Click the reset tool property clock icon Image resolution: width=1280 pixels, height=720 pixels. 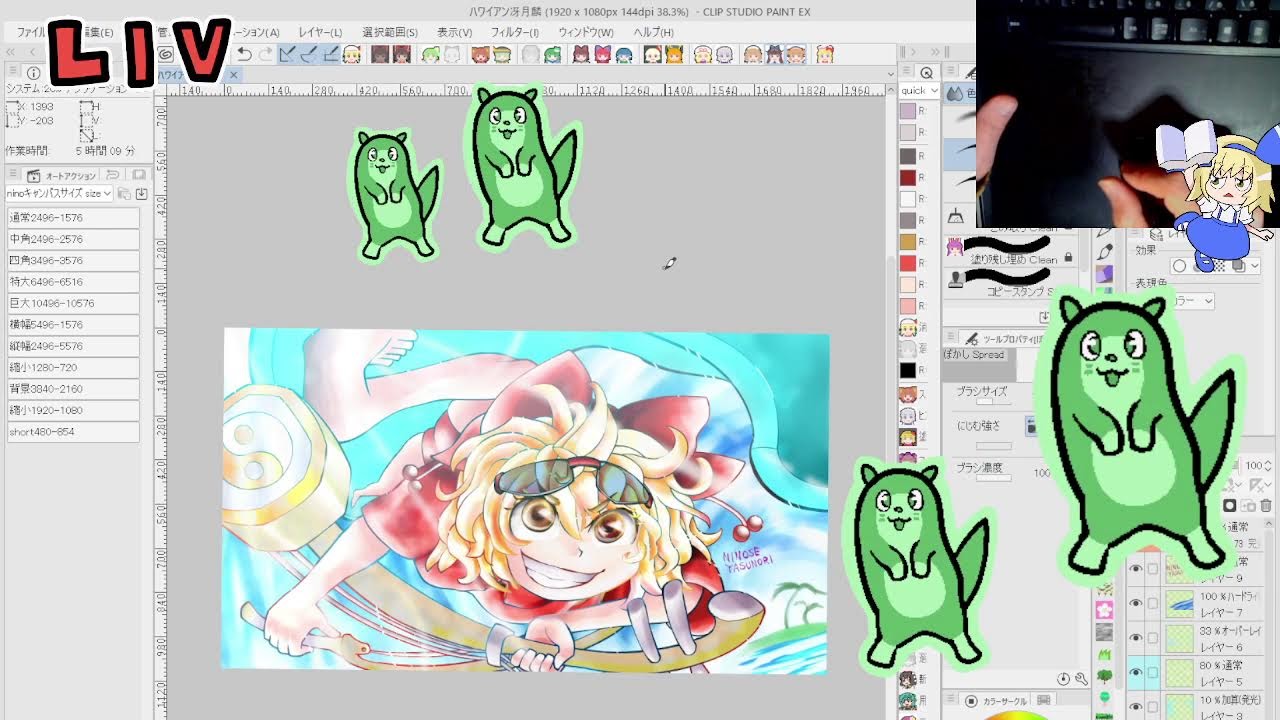point(1065,679)
